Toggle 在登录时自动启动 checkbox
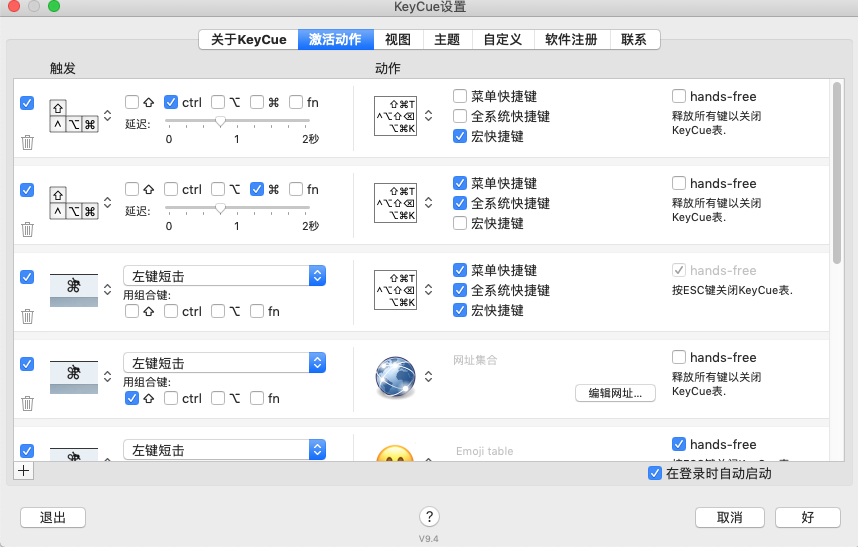The image size is (858, 547). point(655,473)
